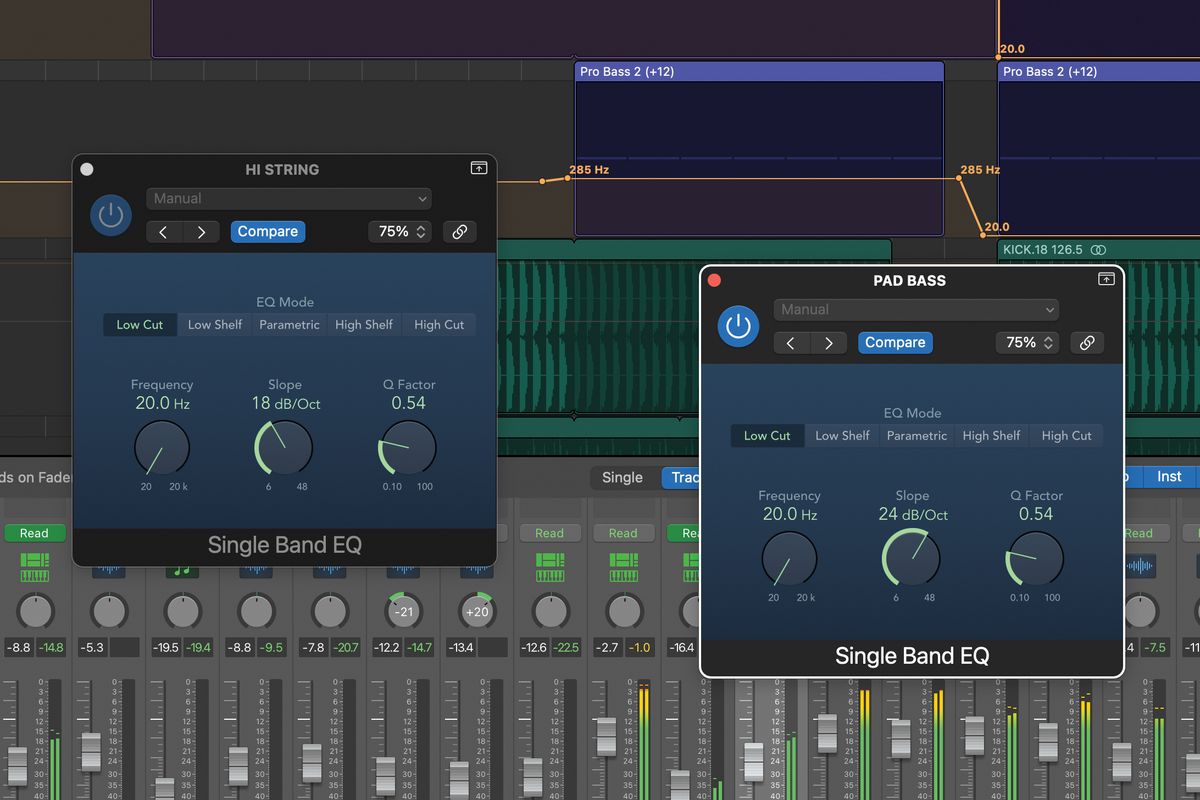
Task: Open the Manual preset dropdown in PAD BASS
Action: pos(915,309)
